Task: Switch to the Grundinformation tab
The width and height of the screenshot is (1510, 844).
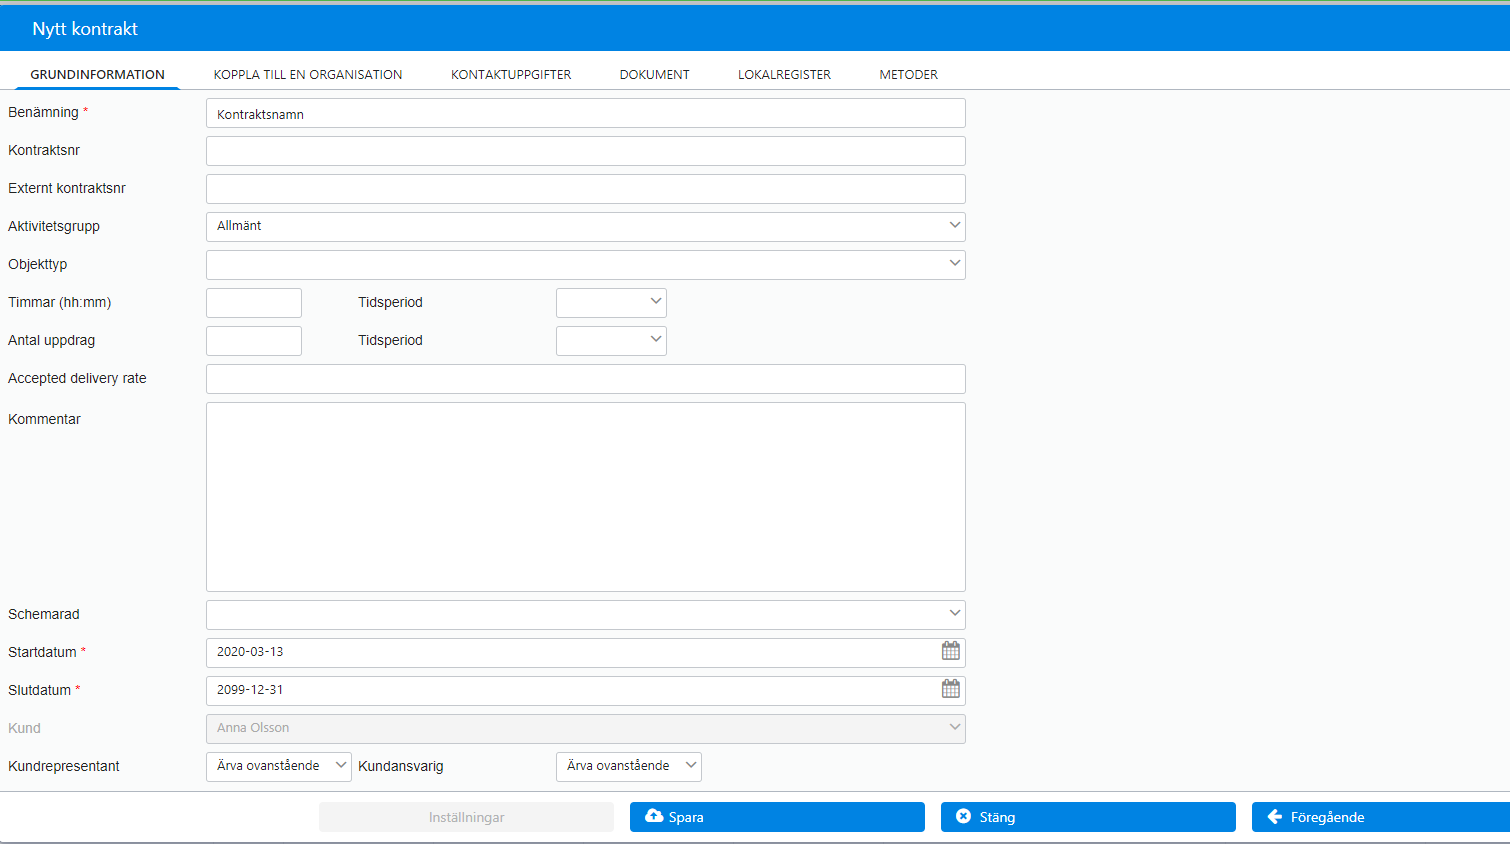Action: (97, 74)
